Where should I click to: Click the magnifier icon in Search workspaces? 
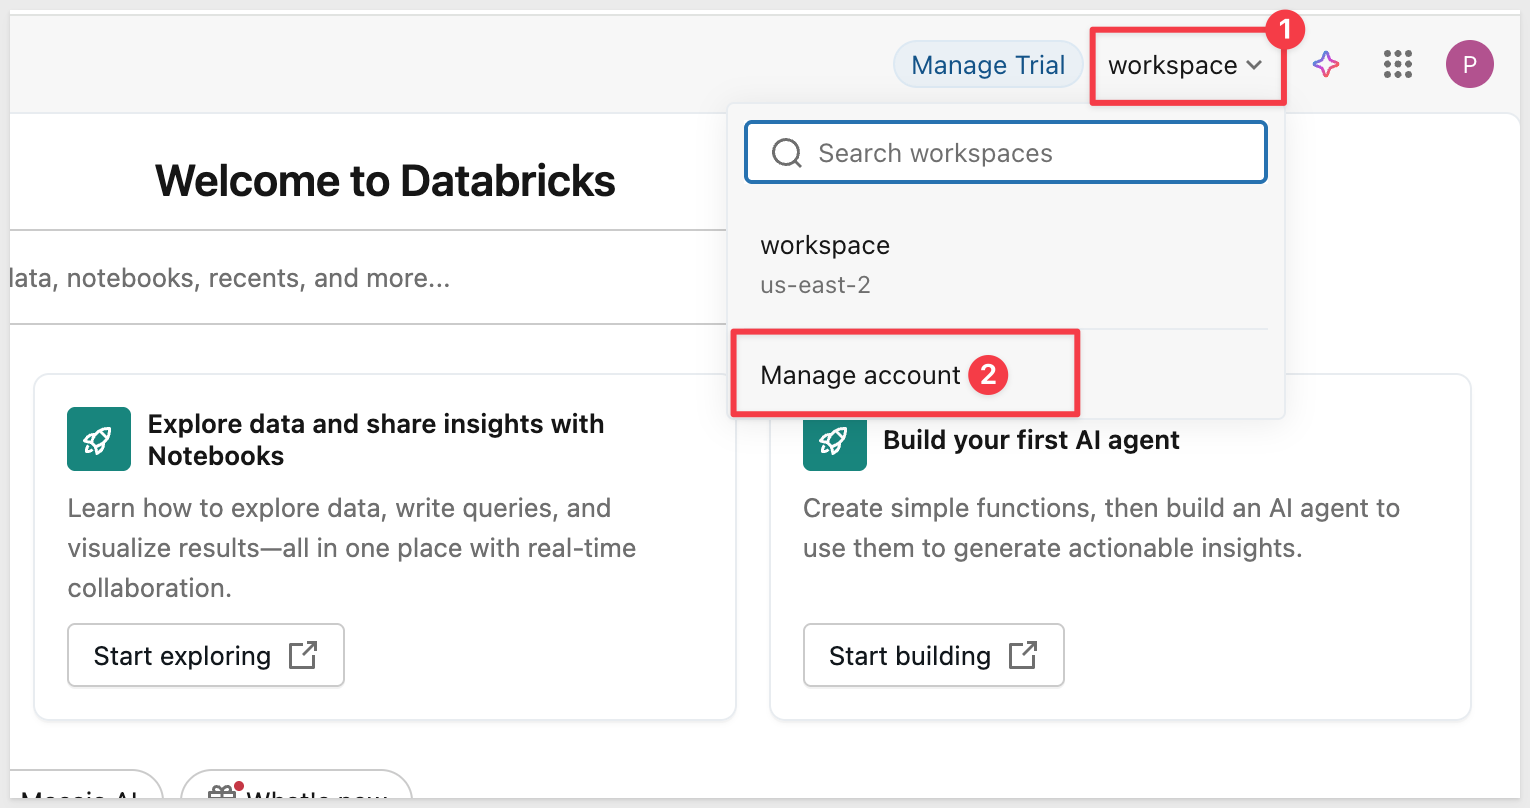coord(787,153)
